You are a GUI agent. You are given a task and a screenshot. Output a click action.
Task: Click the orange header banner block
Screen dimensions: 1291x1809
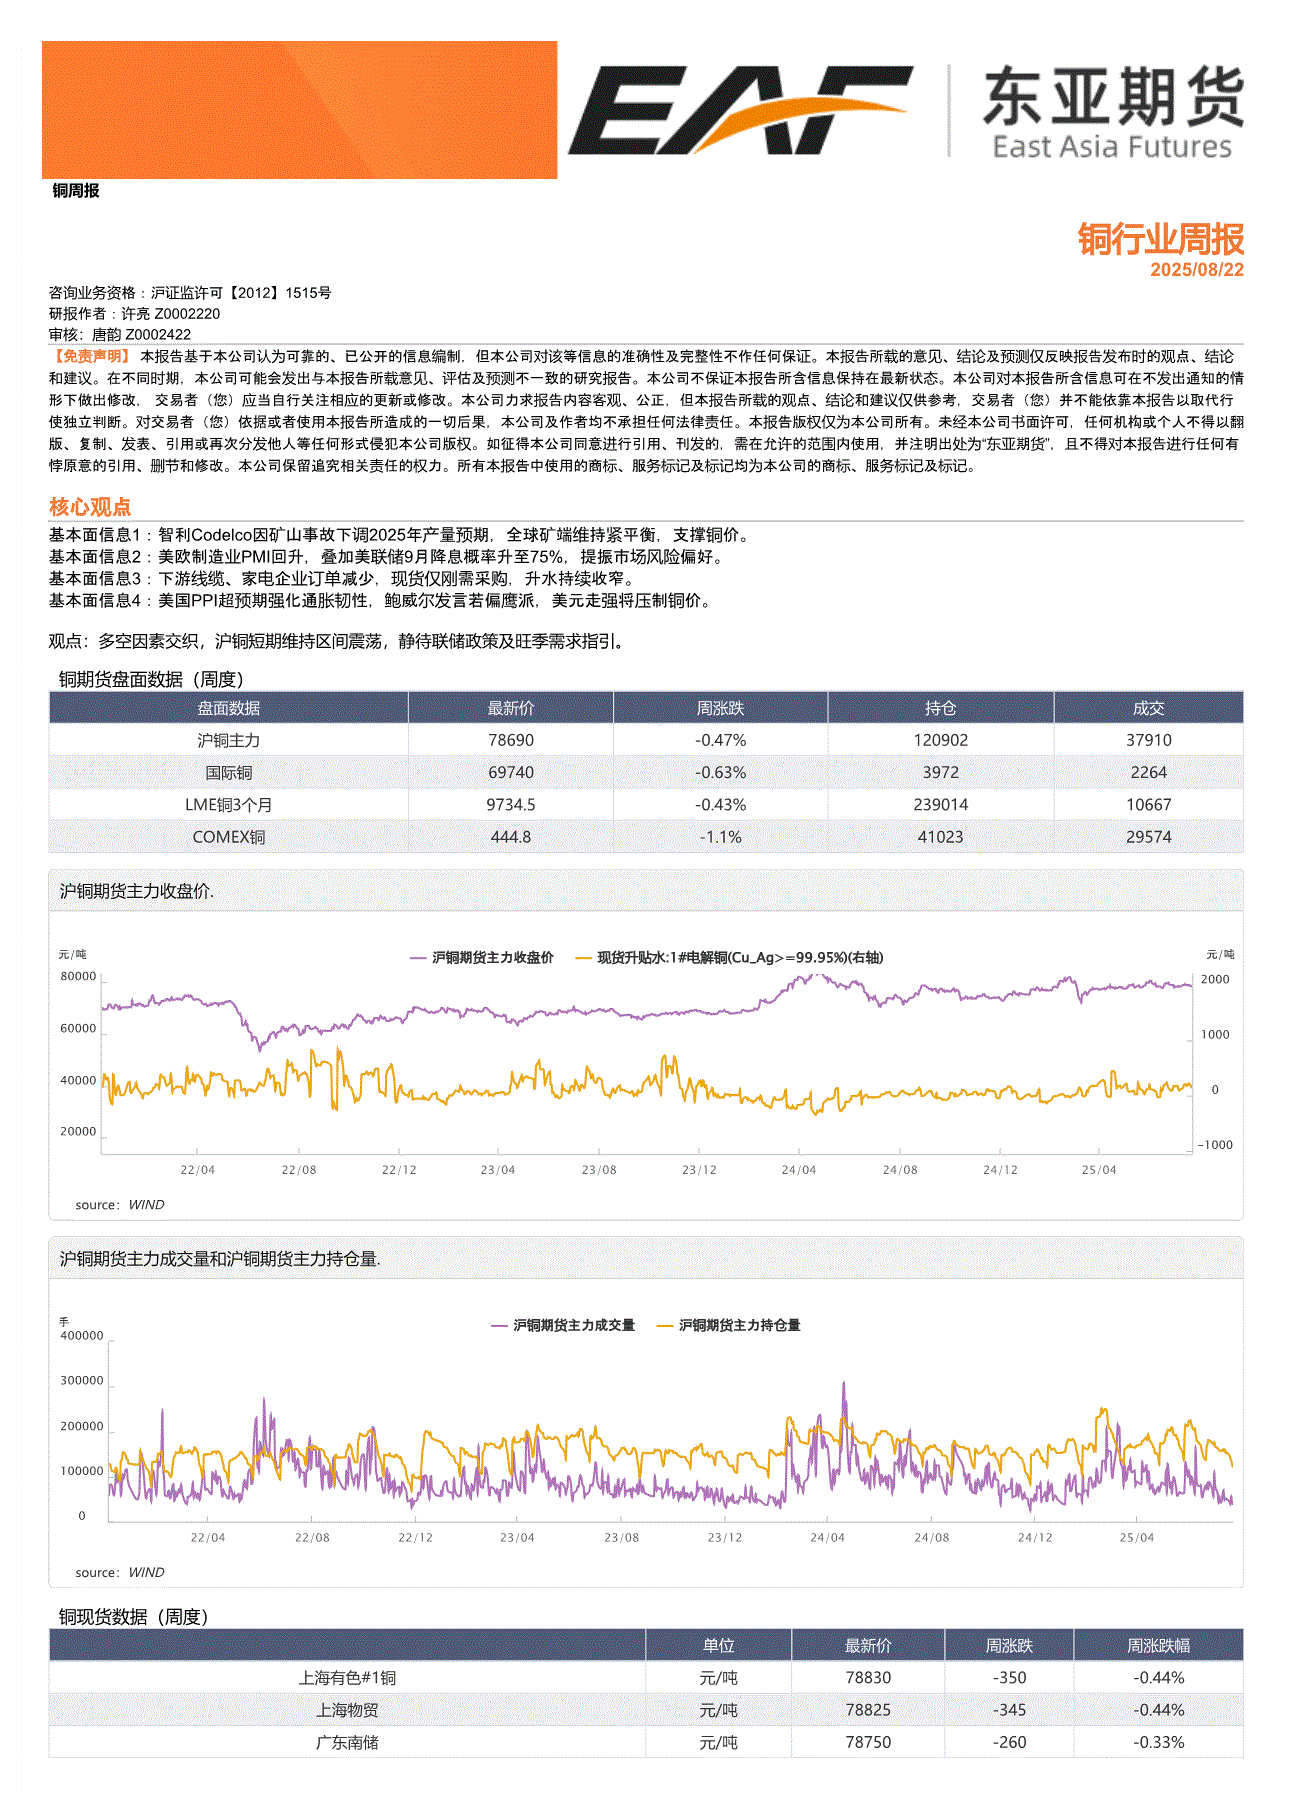coord(299,110)
